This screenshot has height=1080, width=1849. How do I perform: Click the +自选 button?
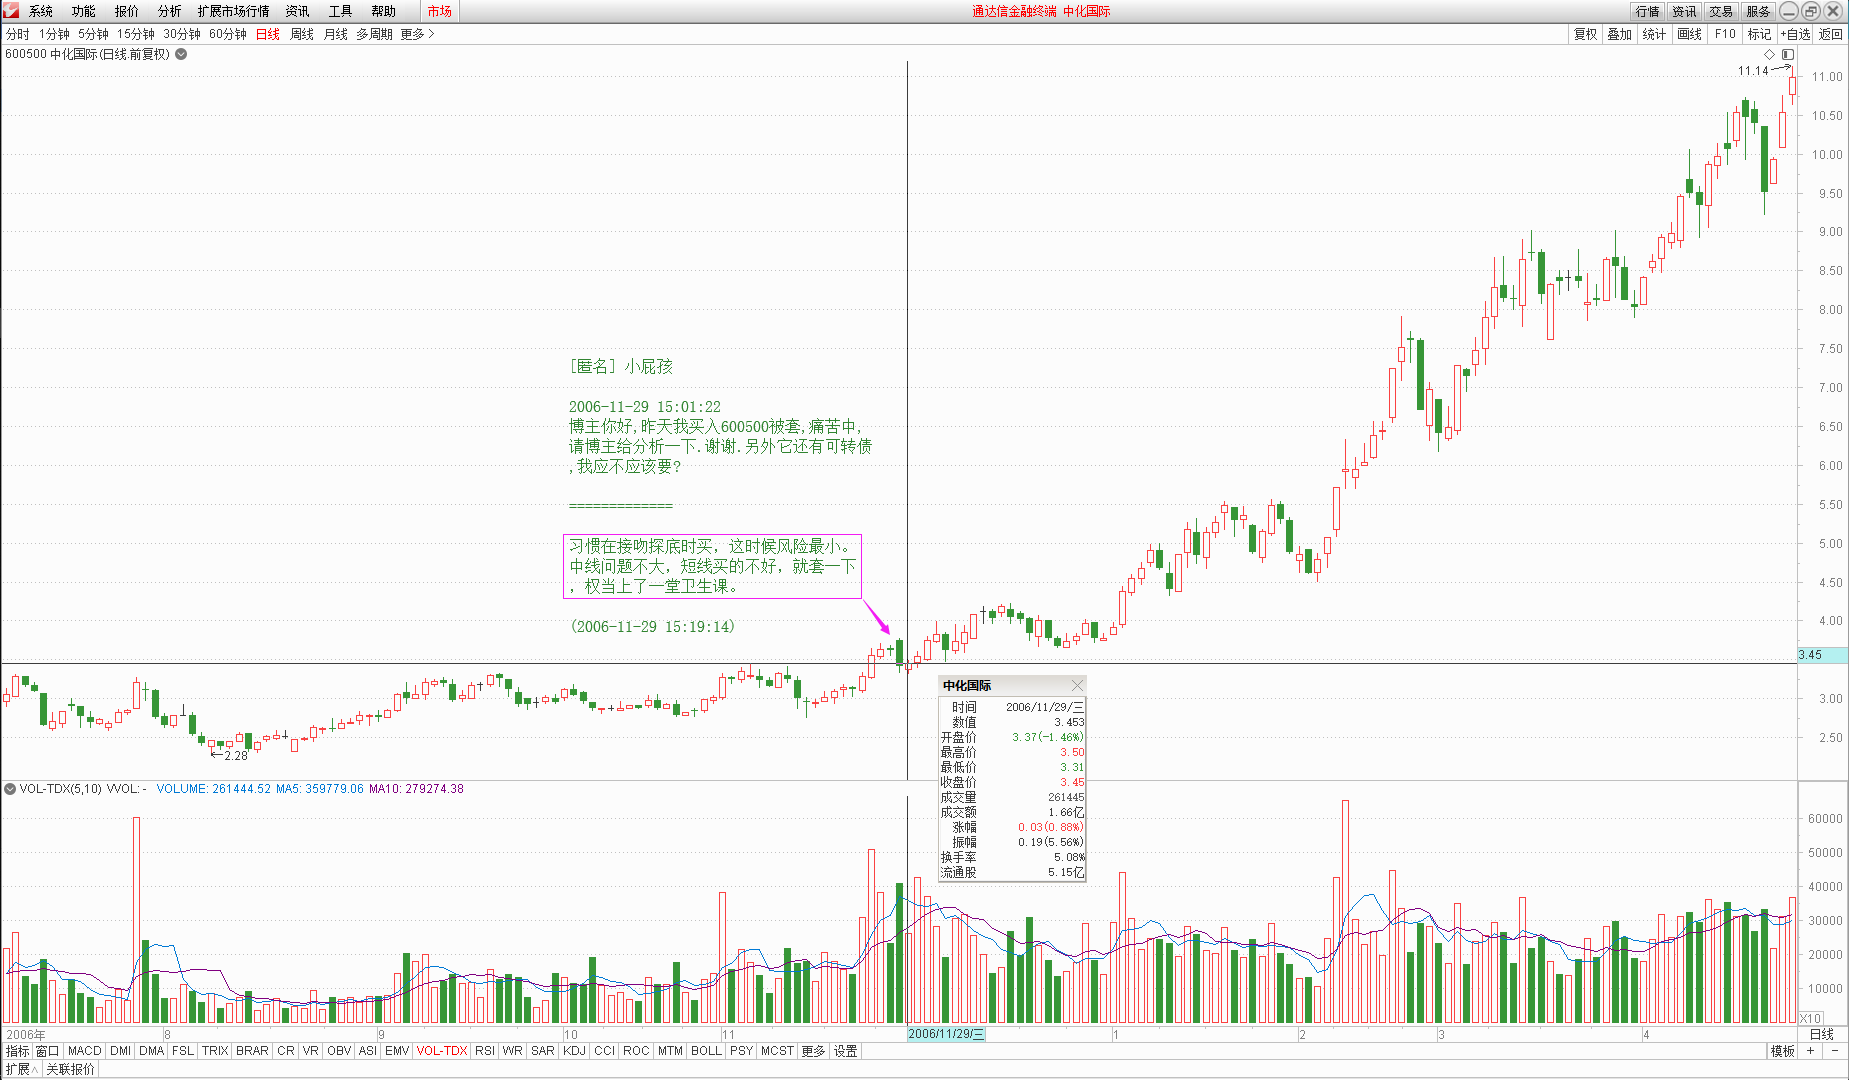coord(1796,34)
